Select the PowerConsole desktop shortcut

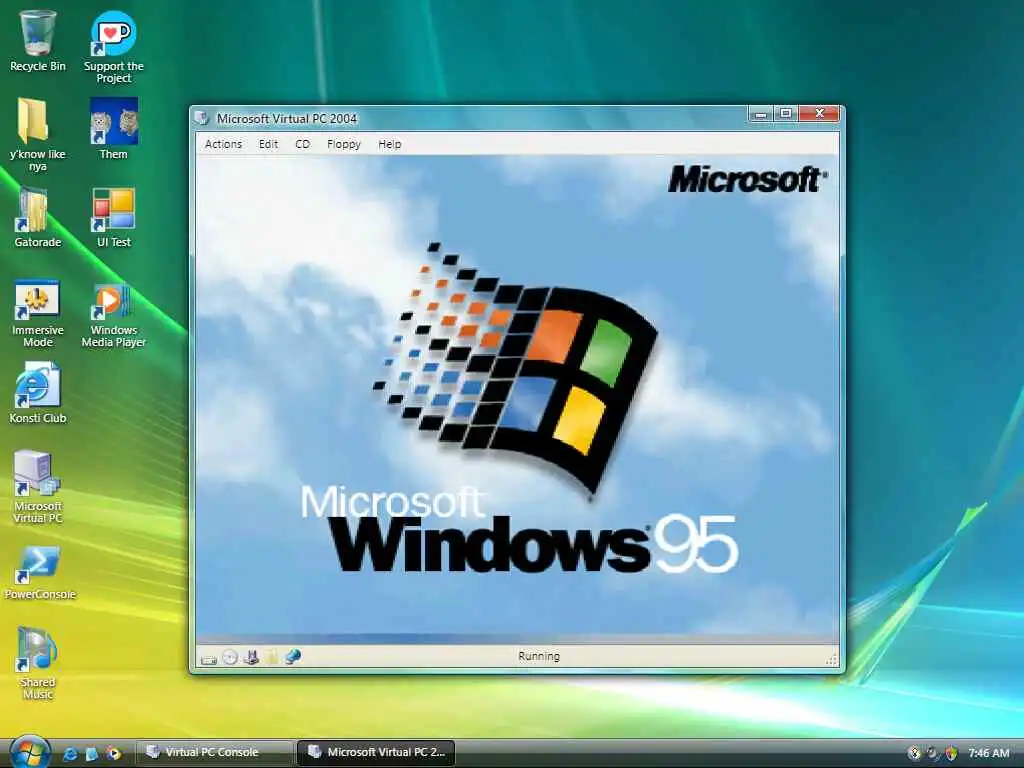tap(39, 571)
